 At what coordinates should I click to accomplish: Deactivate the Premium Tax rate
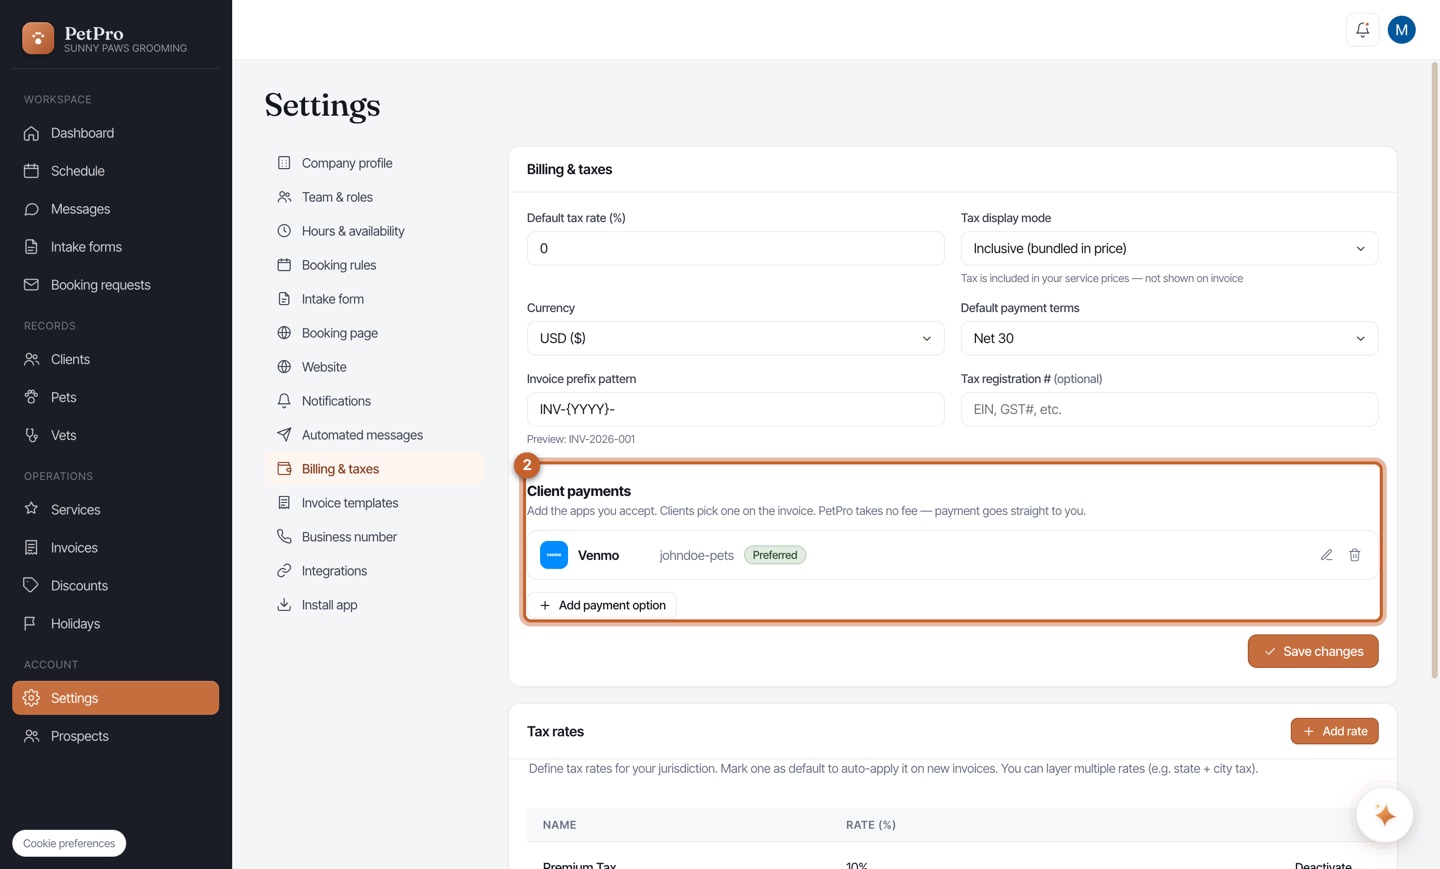pos(1322,865)
